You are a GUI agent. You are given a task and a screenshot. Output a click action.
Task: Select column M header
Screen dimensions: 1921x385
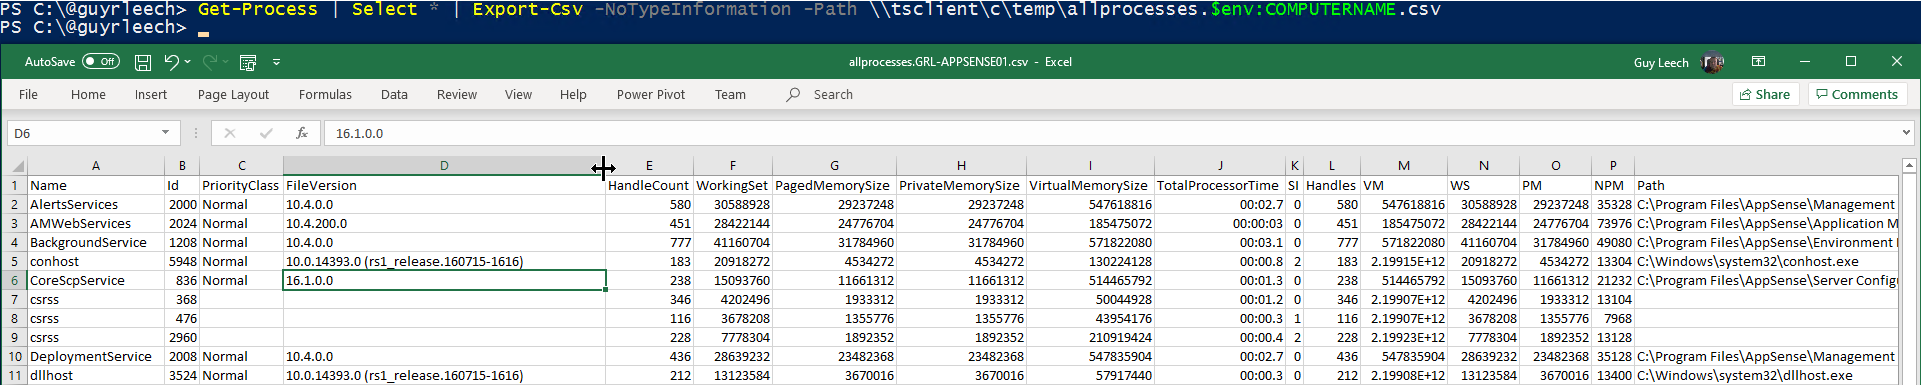[x=1404, y=166]
